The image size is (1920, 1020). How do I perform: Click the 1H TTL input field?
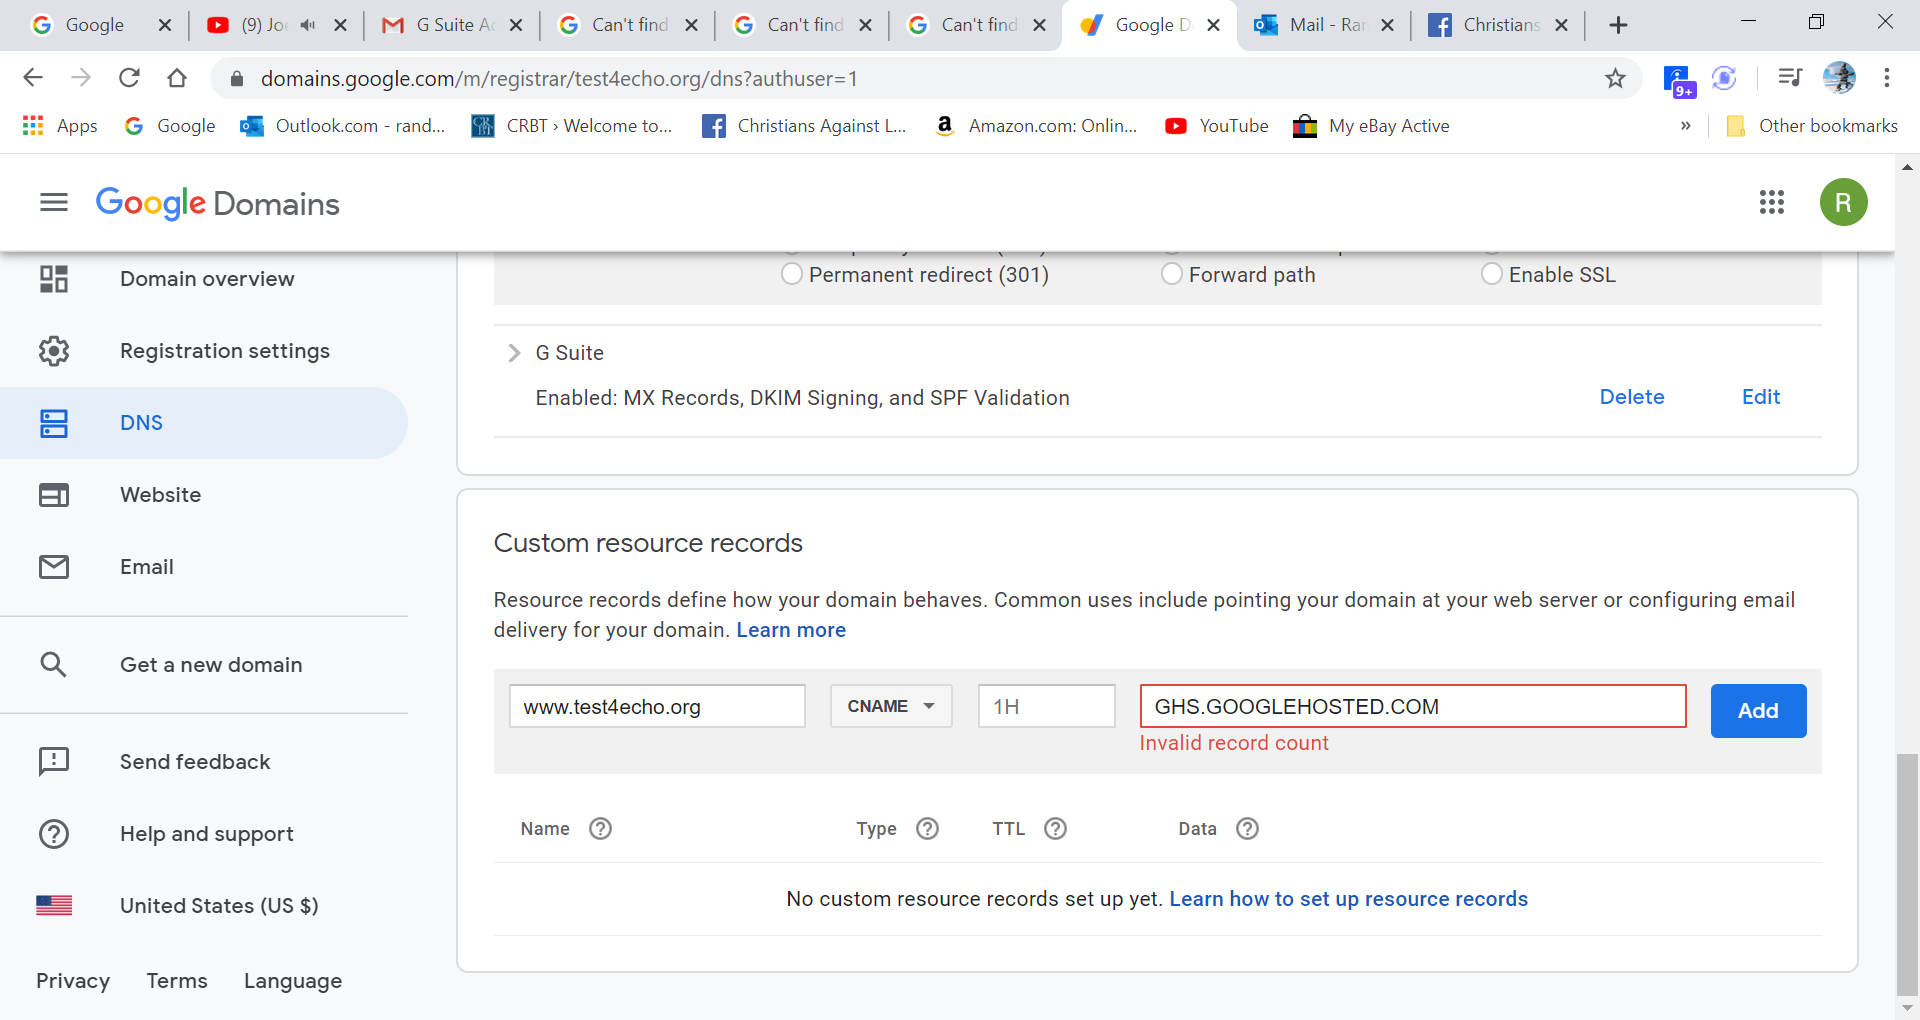point(1046,706)
